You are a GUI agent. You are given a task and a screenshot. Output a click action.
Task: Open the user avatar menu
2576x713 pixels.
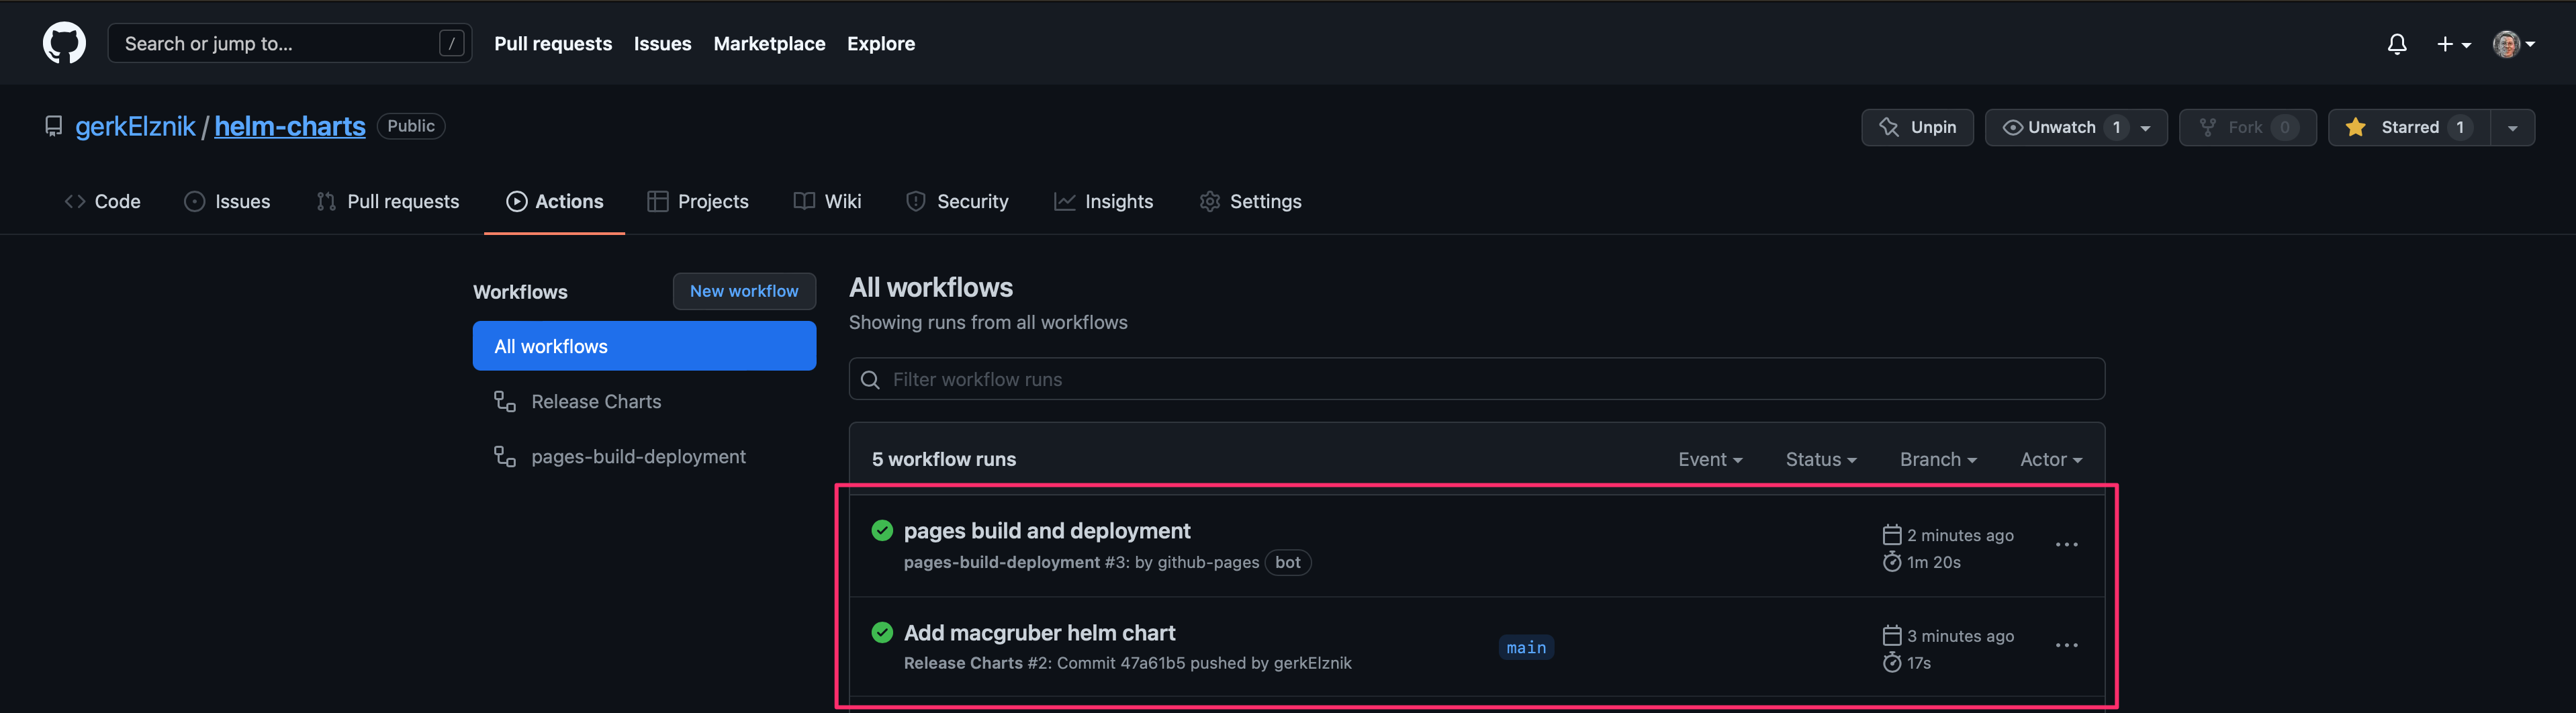(2513, 44)
